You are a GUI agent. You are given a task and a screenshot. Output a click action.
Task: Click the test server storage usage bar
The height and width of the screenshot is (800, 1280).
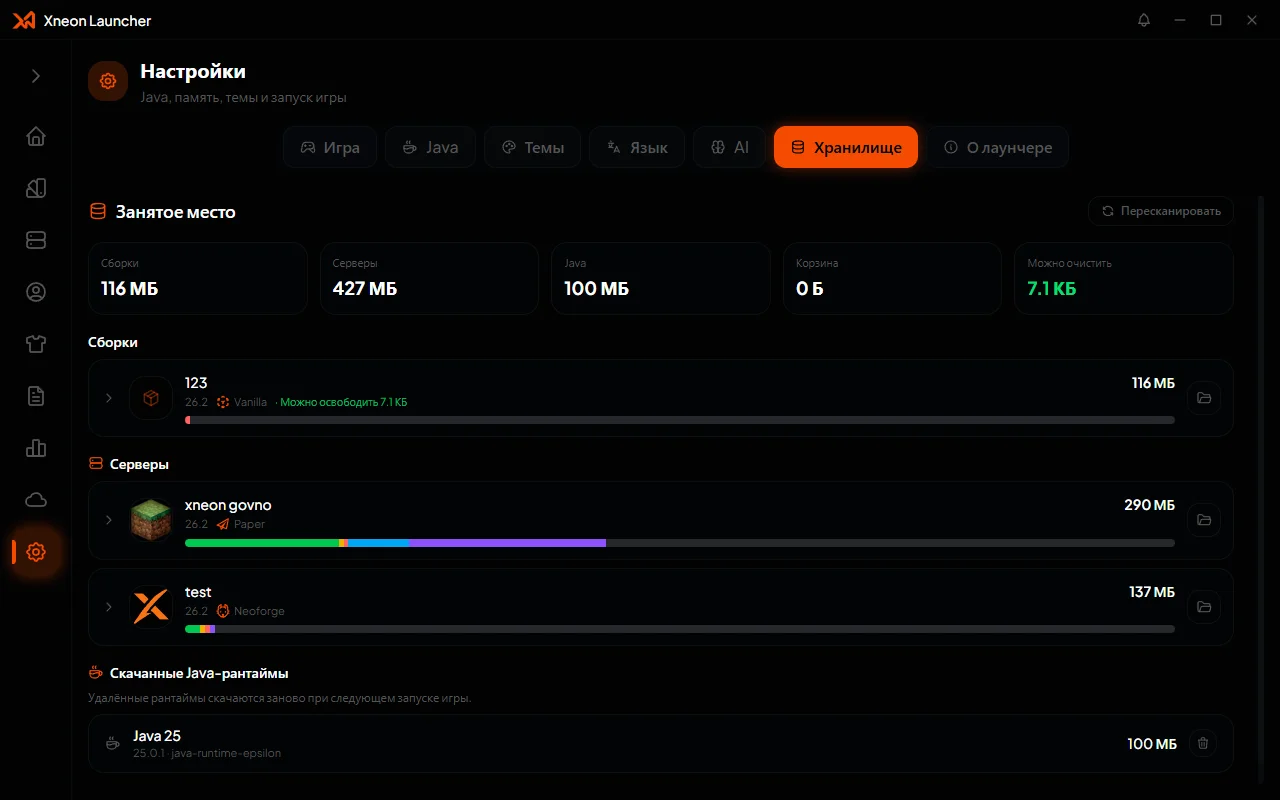pyautogui.click(x=680, y=629)
